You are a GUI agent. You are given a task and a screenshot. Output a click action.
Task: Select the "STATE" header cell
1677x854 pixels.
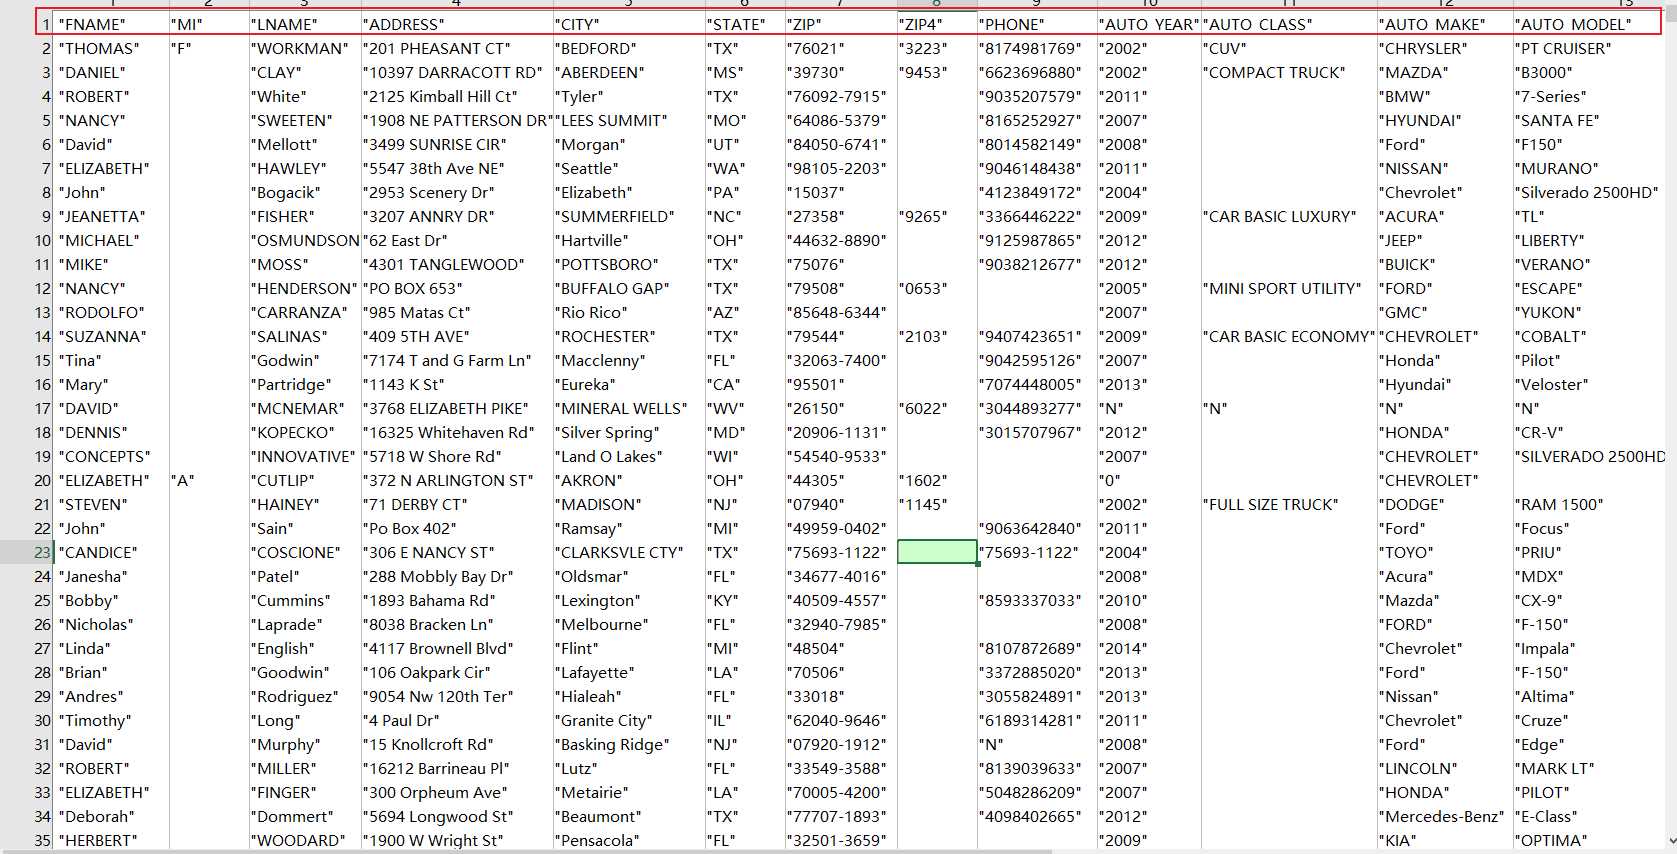point(745,24)
